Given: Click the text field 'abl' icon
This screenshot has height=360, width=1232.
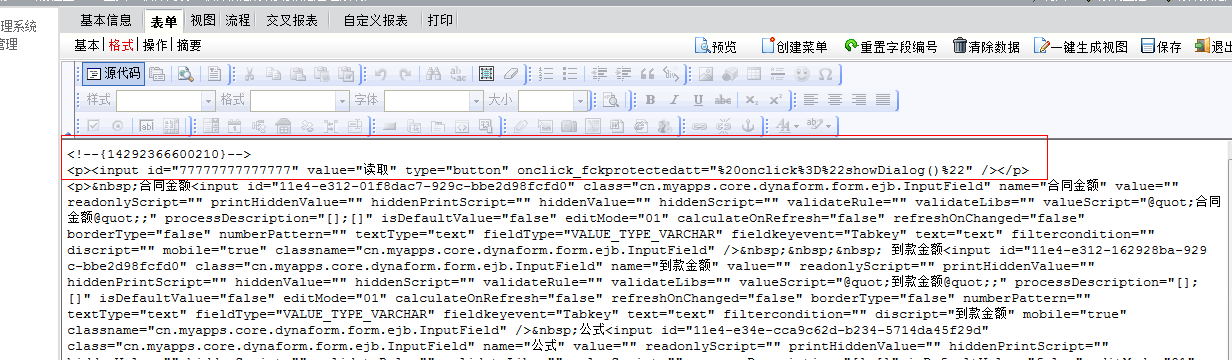Looking at the screenshot, I should (146, 126).
